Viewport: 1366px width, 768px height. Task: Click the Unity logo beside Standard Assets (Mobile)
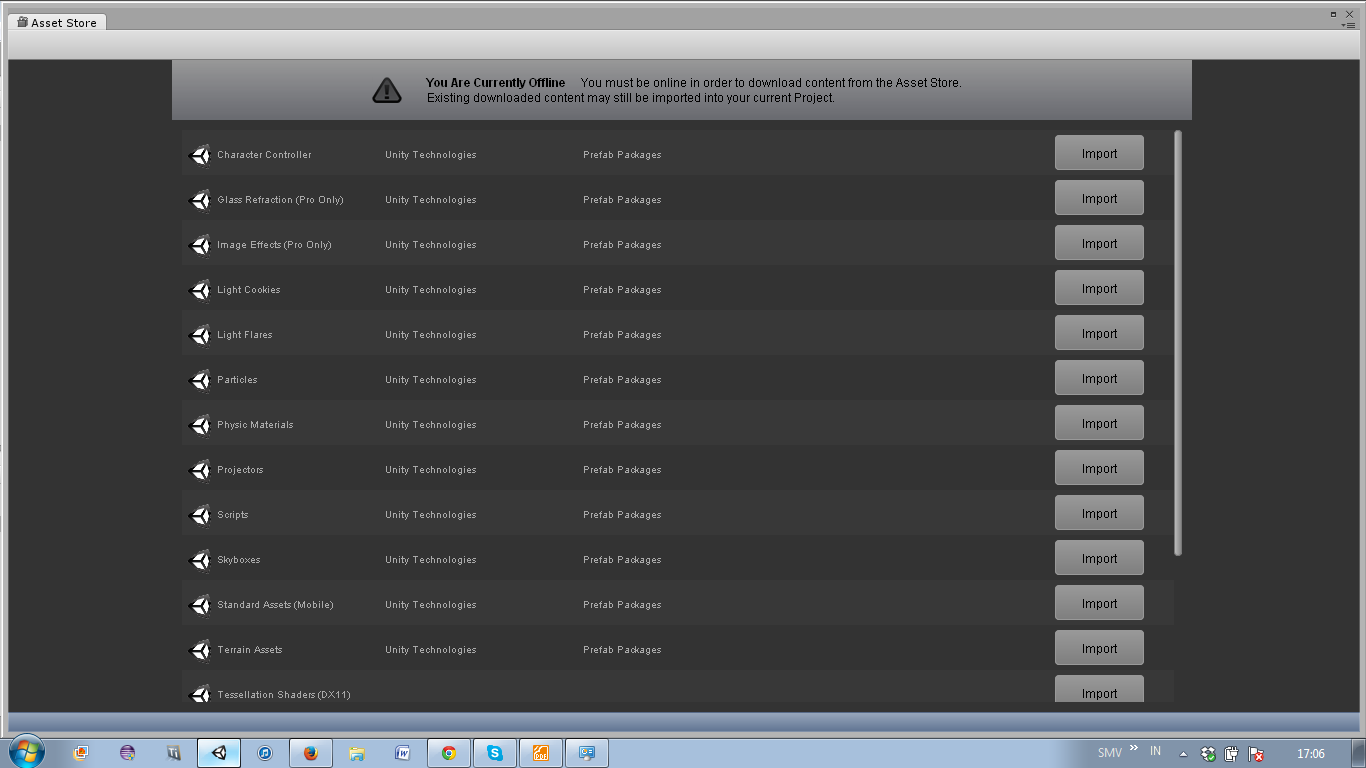point(200,606)
